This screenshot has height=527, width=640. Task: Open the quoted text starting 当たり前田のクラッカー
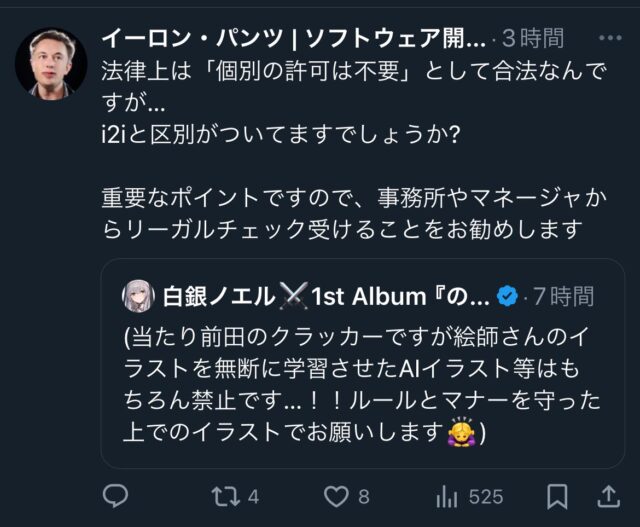tap(362, 385)
